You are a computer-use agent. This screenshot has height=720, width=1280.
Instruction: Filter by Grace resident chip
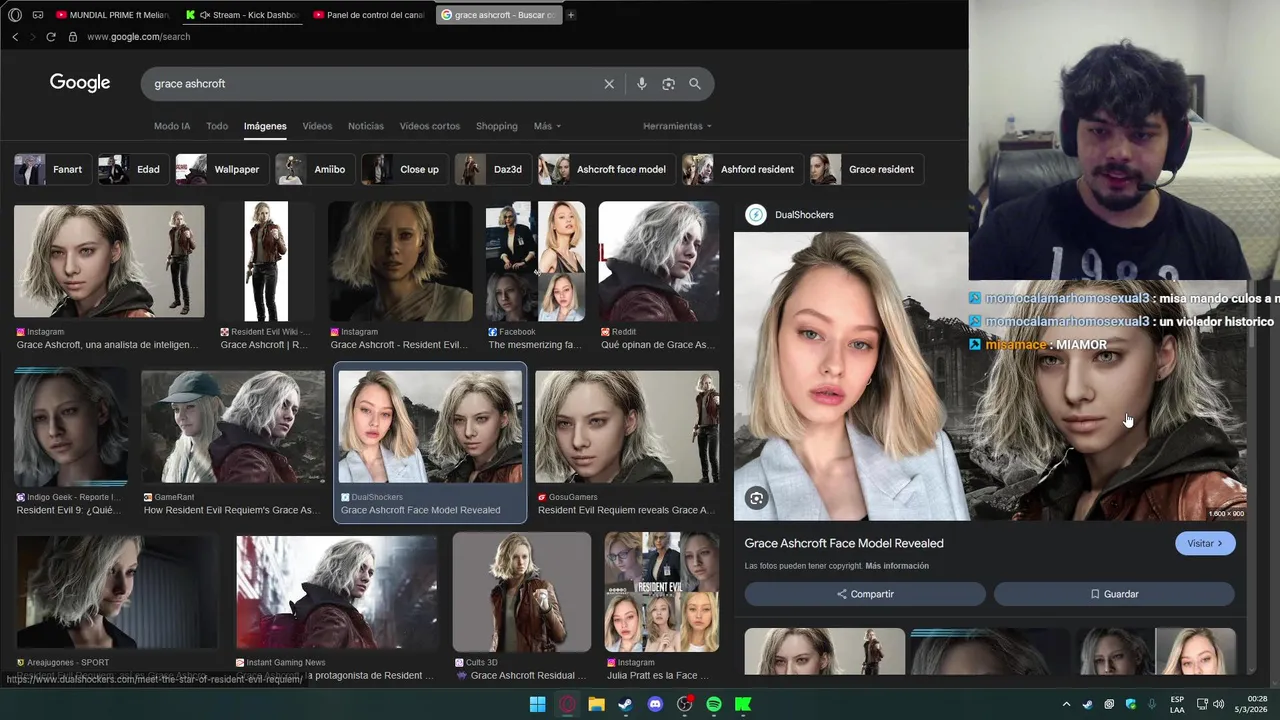866,169
